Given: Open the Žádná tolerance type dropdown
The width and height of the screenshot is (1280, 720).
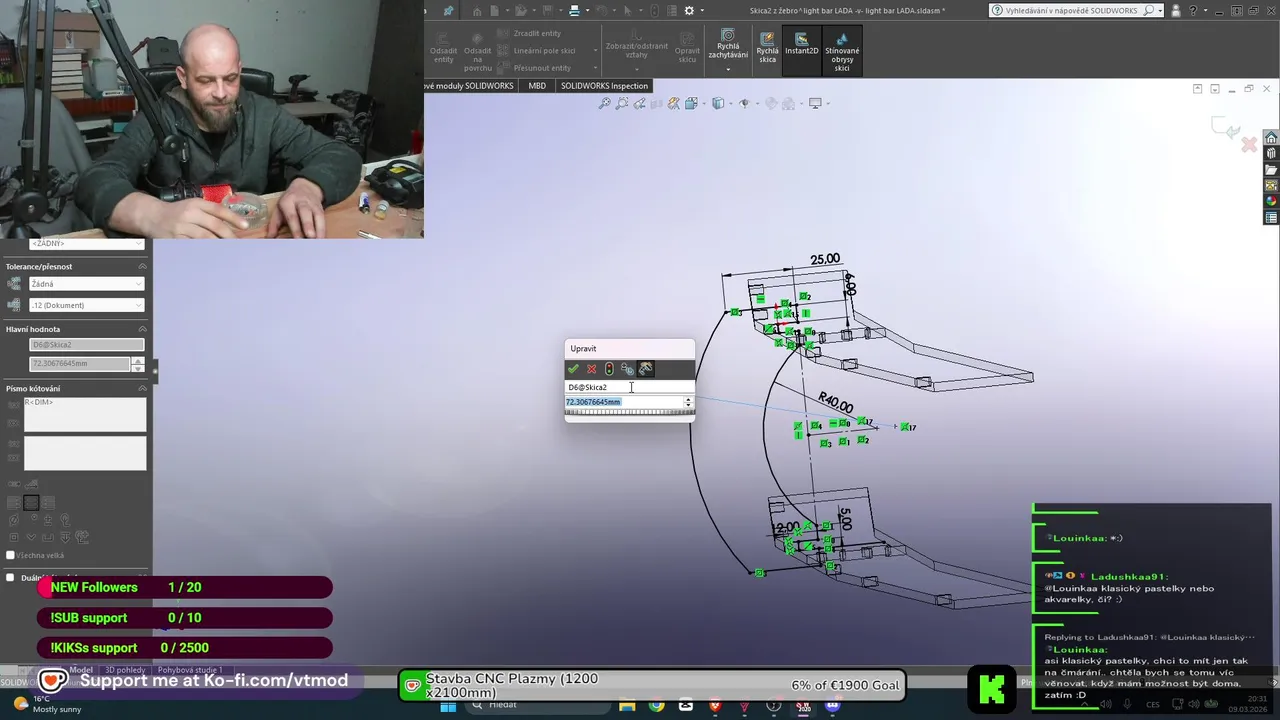Looking at the screenshot, I should pos(87,284).
